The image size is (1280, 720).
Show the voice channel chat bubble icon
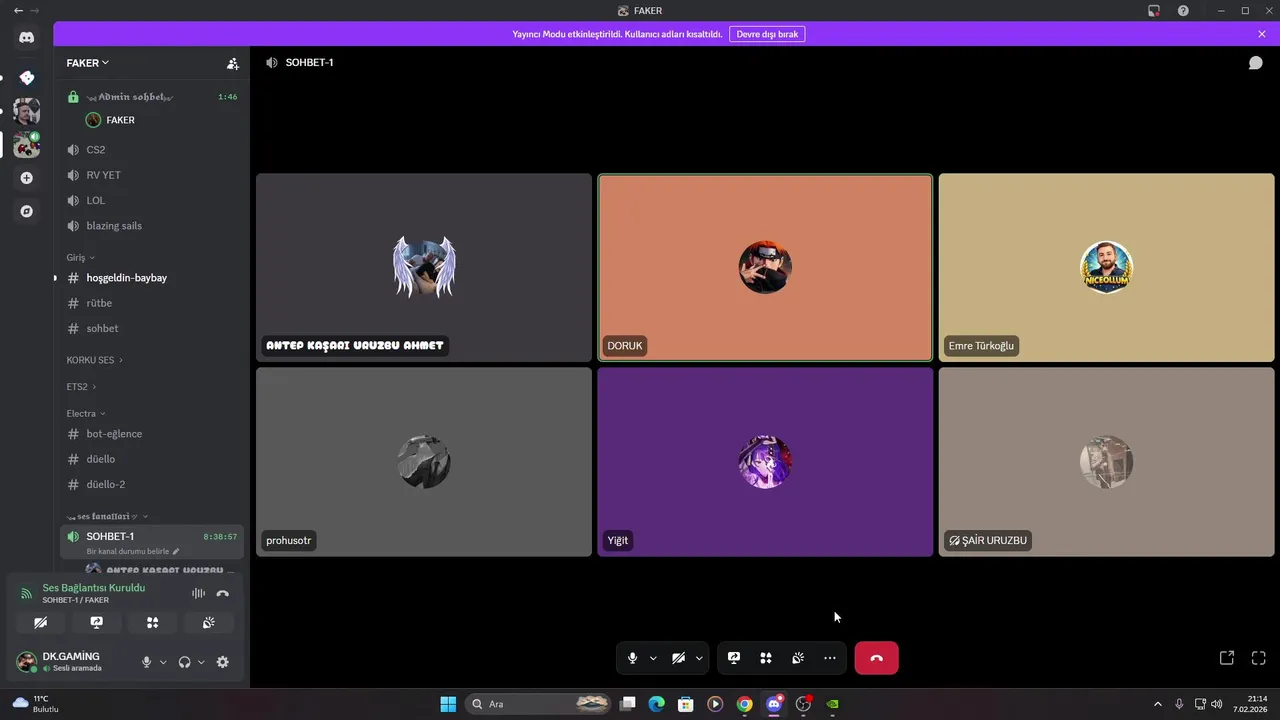(x=1255, y=63)
